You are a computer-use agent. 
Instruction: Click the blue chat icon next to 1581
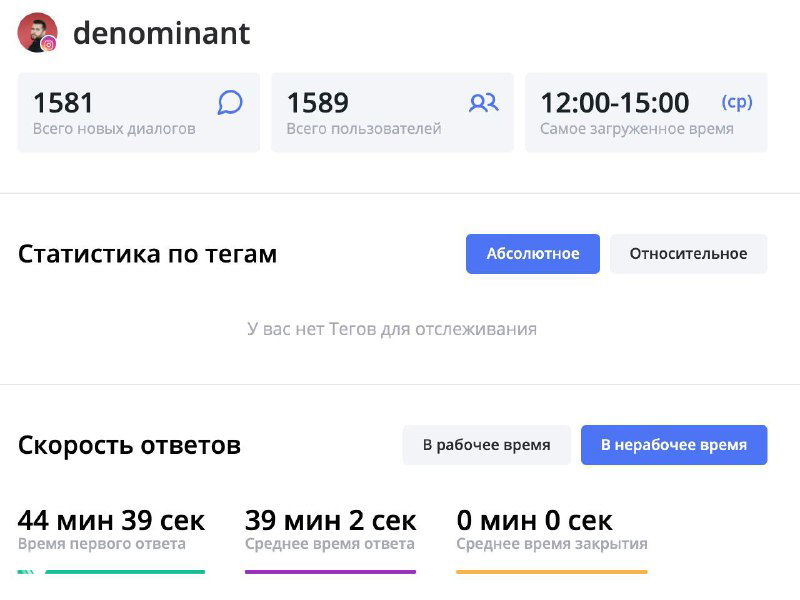pyautogui.click(x=229, y=102)
